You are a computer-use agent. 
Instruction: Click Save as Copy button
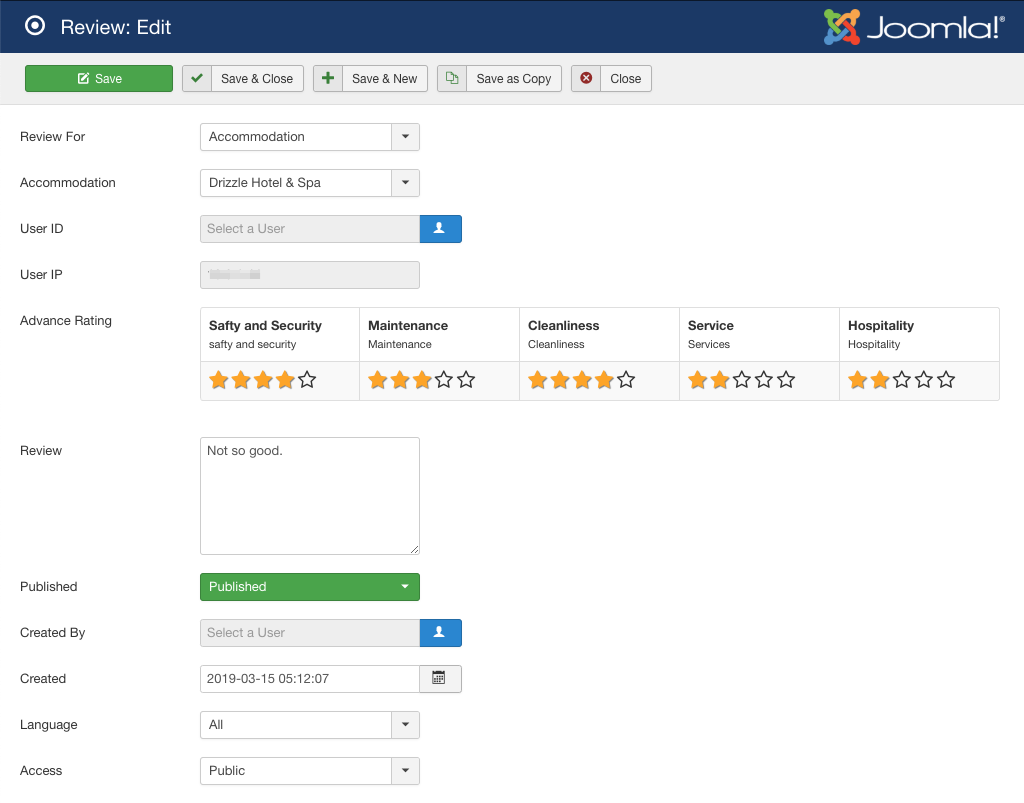[499, 79]
